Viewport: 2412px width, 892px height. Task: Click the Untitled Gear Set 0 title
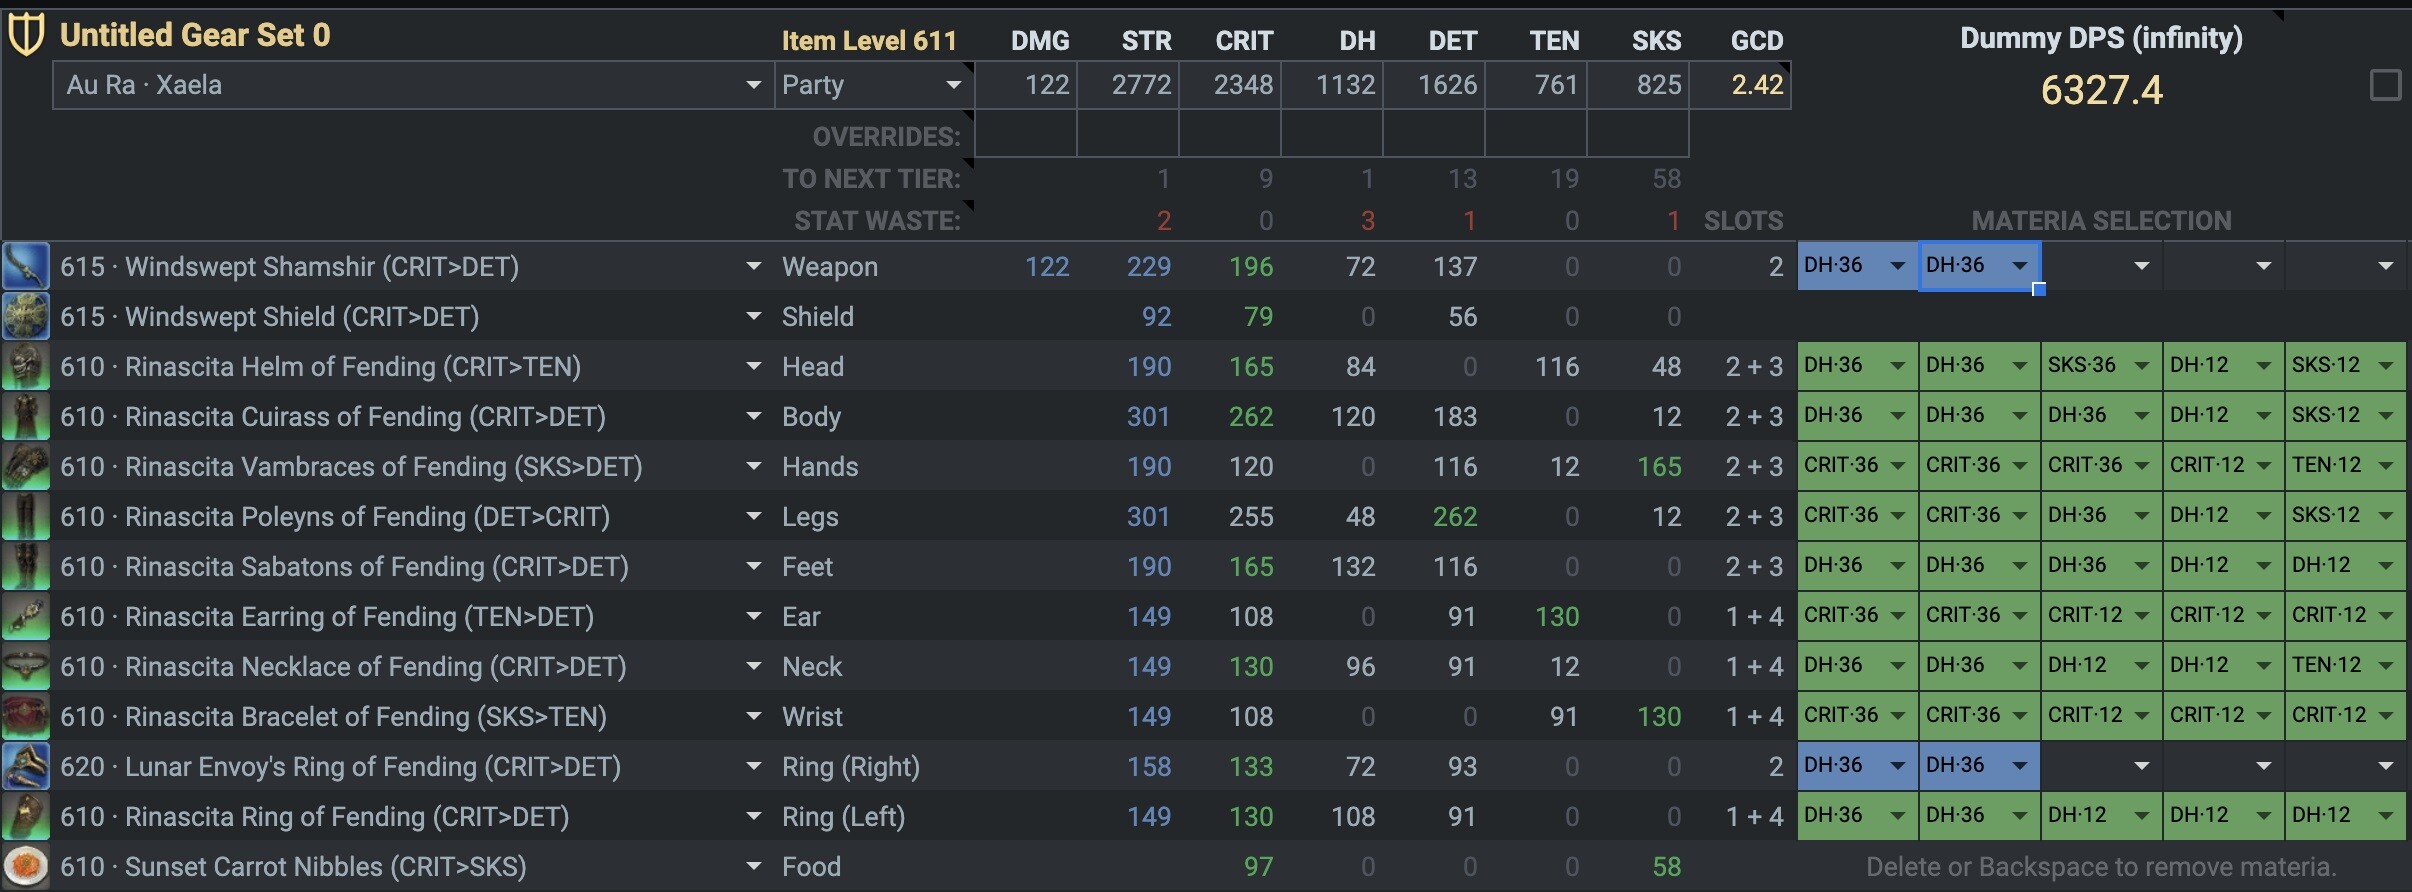[x=195, y=36]
